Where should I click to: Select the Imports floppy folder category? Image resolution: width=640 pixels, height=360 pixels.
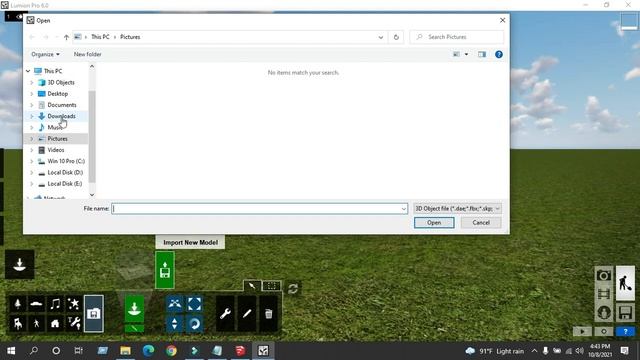click(94, 313)
